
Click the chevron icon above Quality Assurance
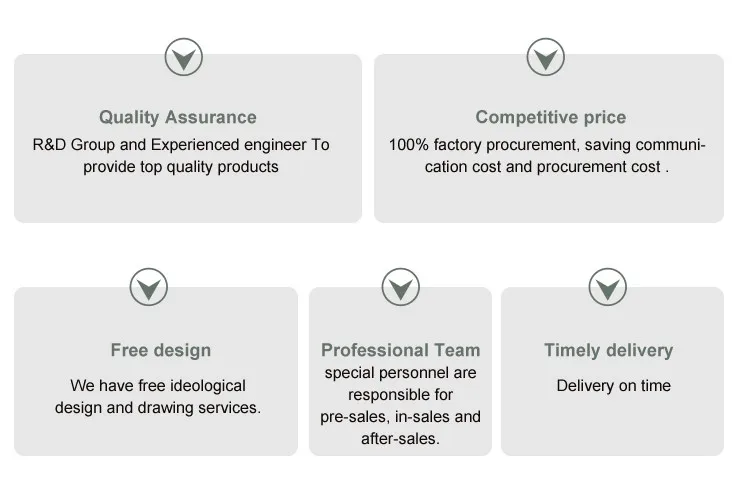pos(183,58)
